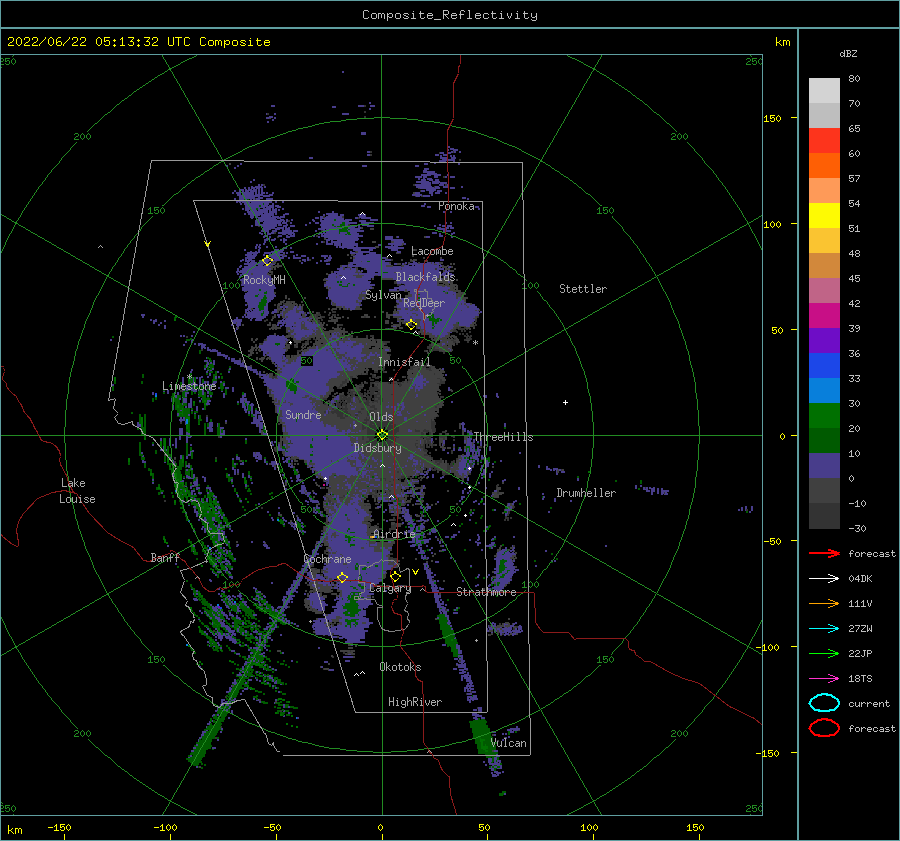Pick the yellow 51-54 dBZ color swatch
This screenshot has width=900, height=841.
pos(824,216)
